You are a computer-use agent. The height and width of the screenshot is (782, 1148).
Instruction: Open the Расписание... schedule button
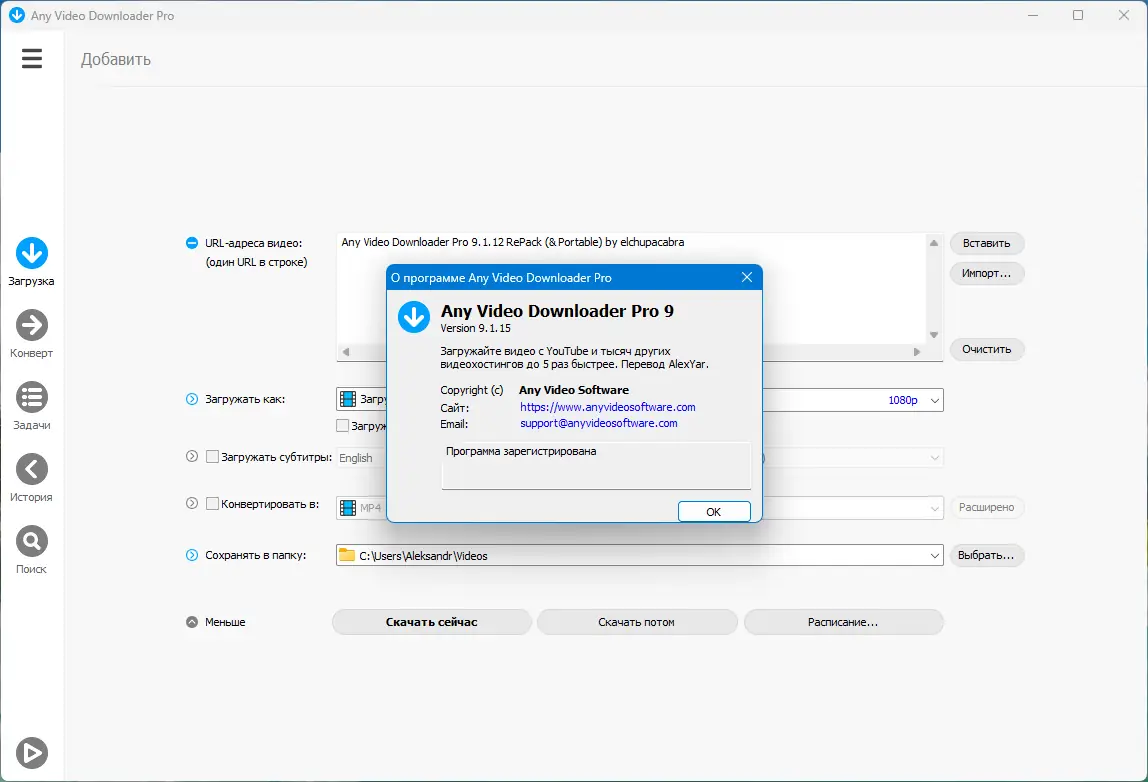tap(843, 622)
